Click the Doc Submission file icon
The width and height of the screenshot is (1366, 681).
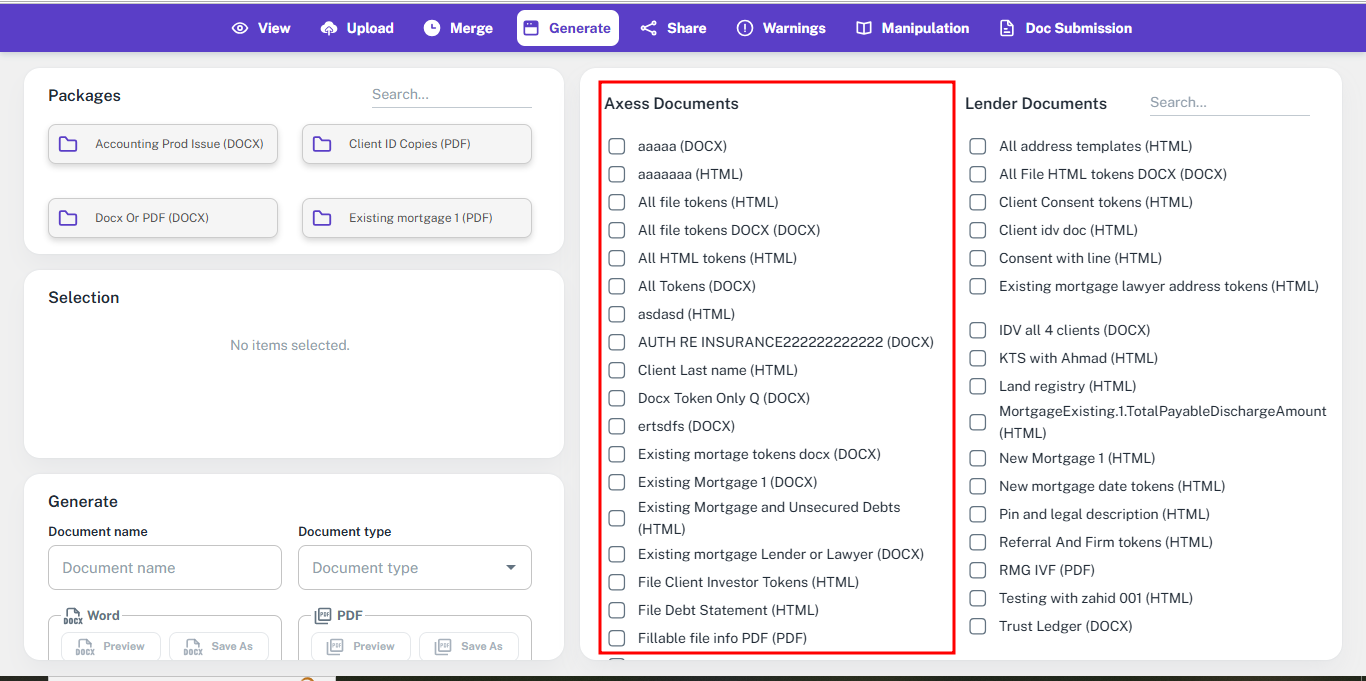(1007, 28)
